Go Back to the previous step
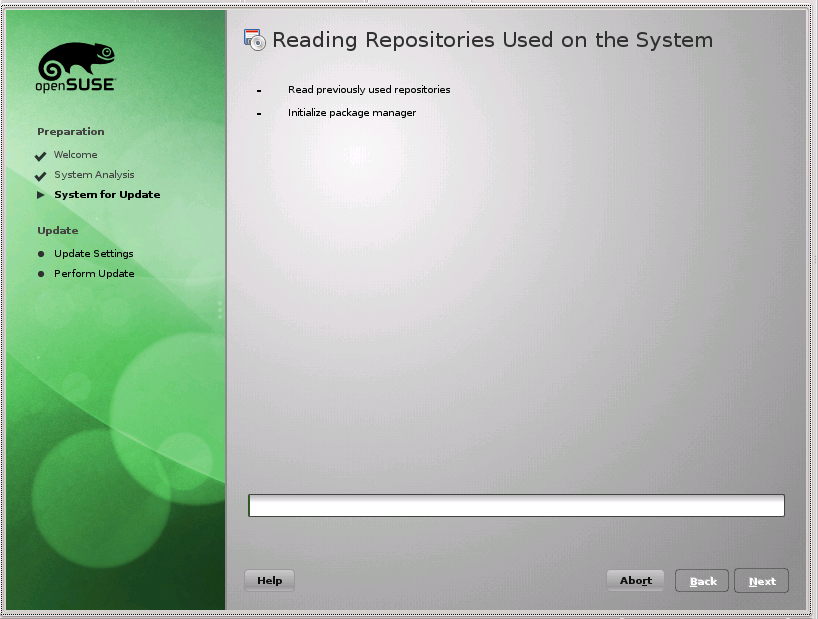The height and width of the screenshot is (619, 818). (x=702, y=581)
